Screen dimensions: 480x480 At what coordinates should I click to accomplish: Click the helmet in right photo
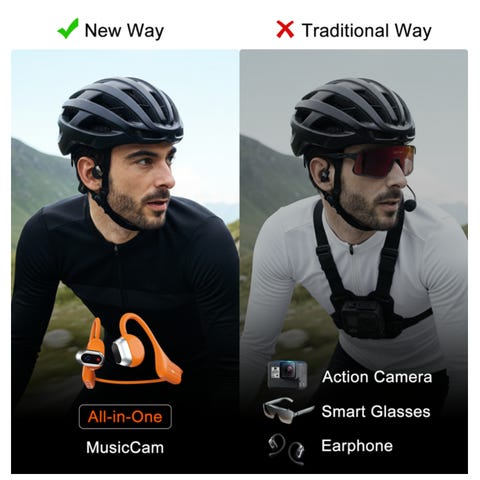click(353, 115)
